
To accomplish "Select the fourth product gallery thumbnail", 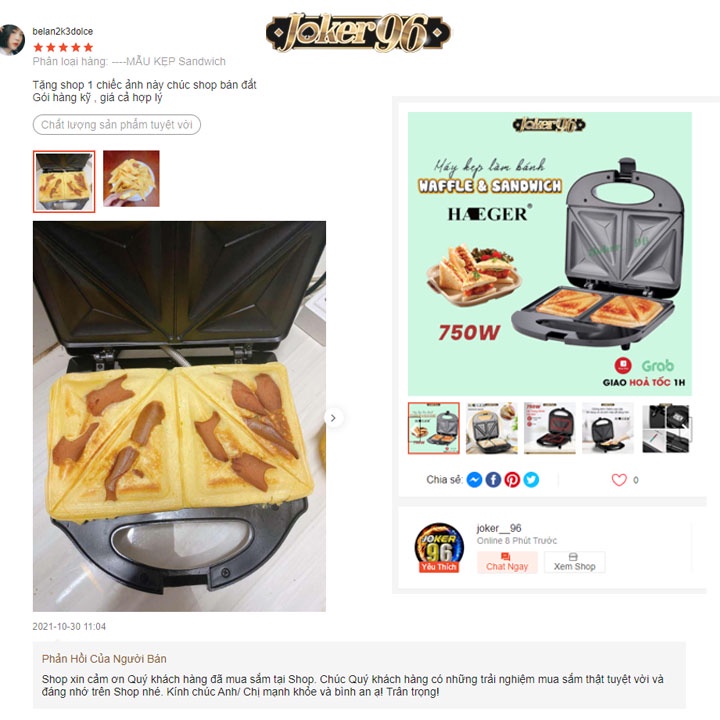I will tap(608, 428).
